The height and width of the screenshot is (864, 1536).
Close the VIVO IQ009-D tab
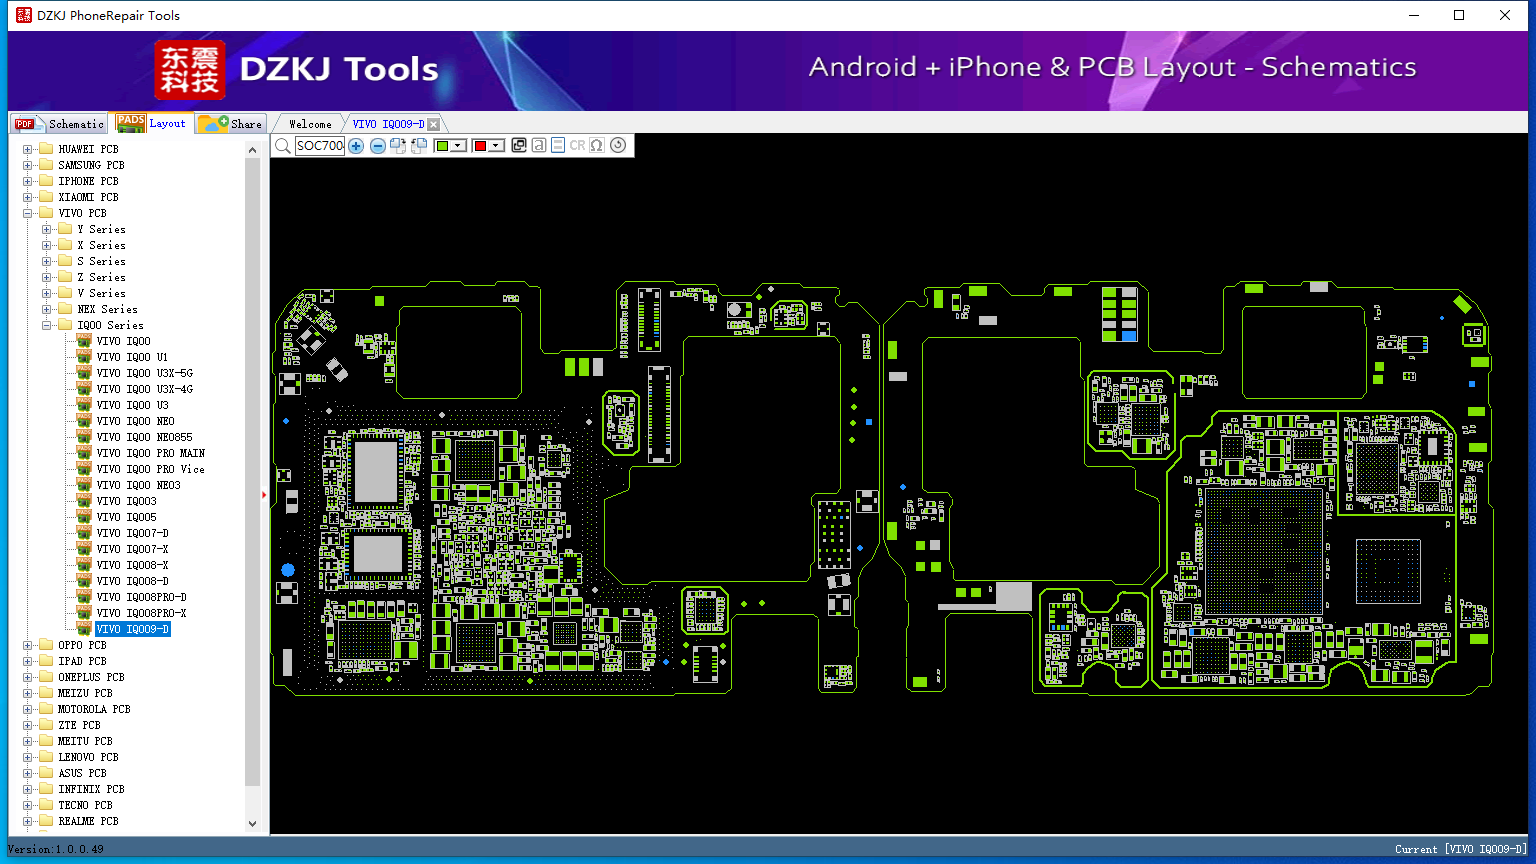point(433,125)
